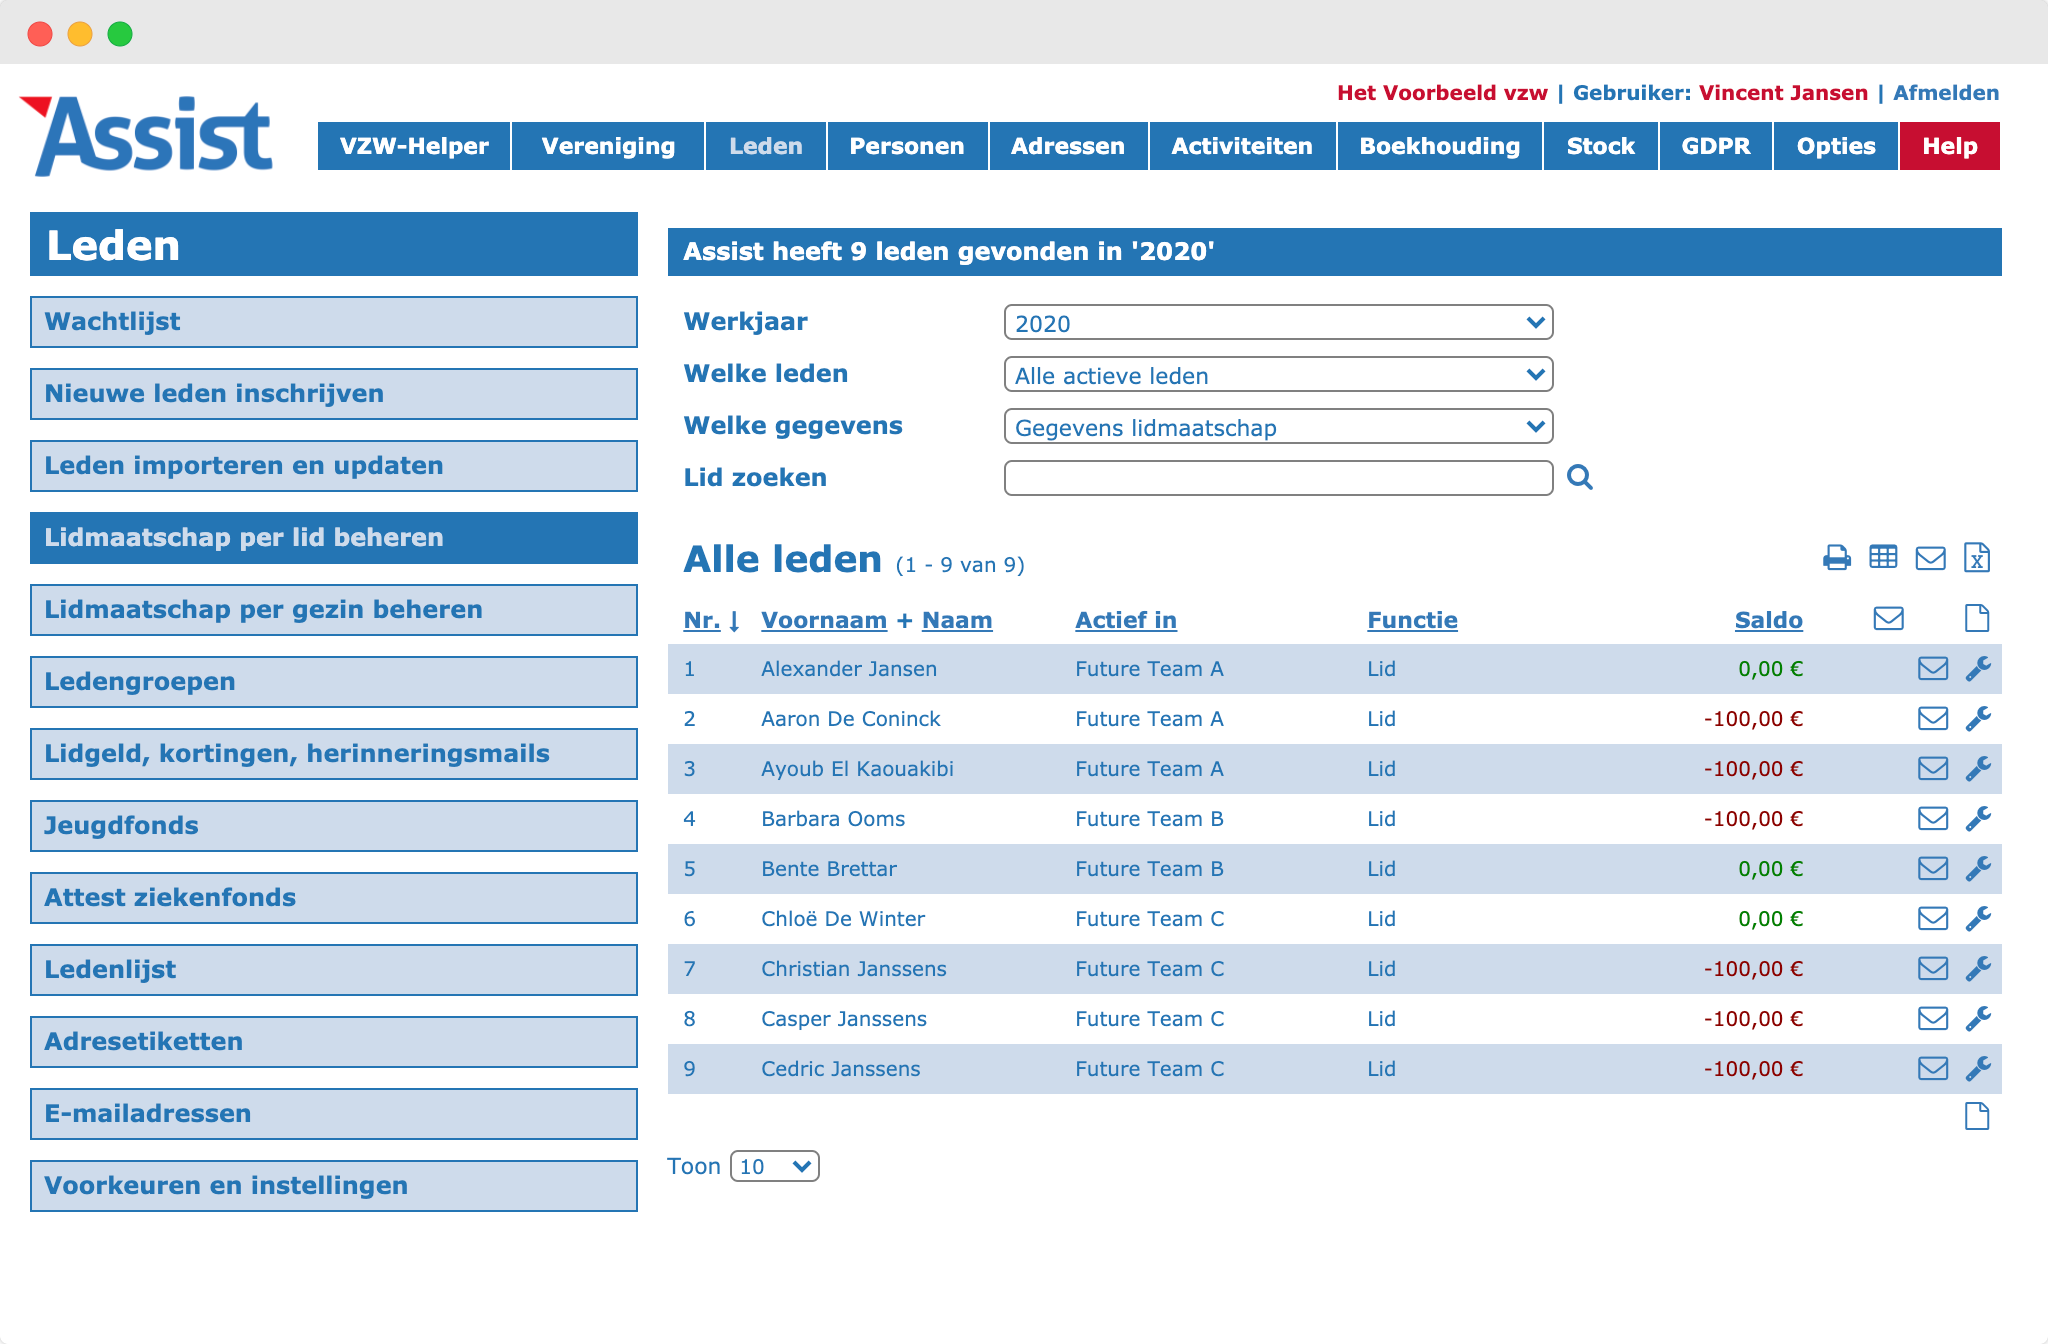
Task: Click wrench icon for Chloë De Winter
Action: point(1978,919)
